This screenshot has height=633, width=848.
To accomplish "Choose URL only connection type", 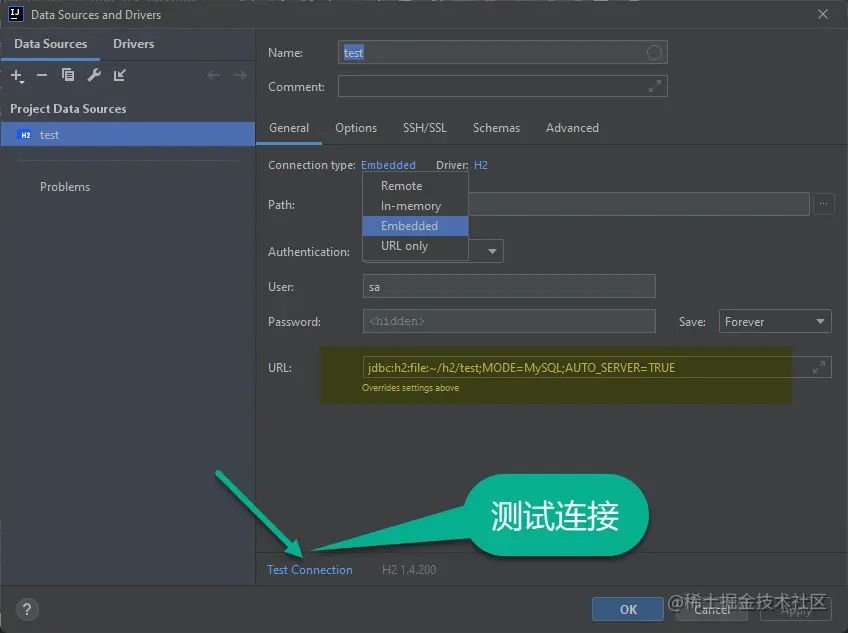I will 415,246.
